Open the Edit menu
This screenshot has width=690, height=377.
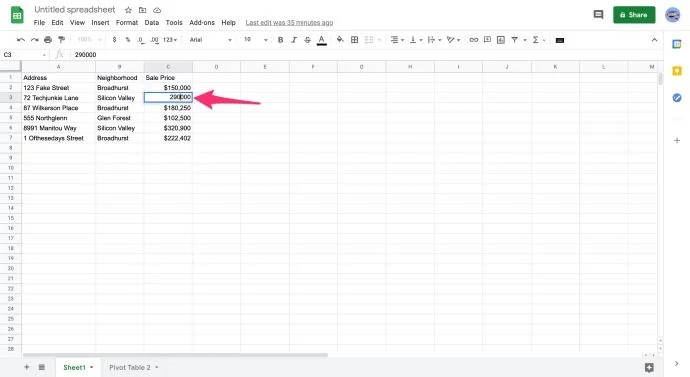[x=57, y=22]
